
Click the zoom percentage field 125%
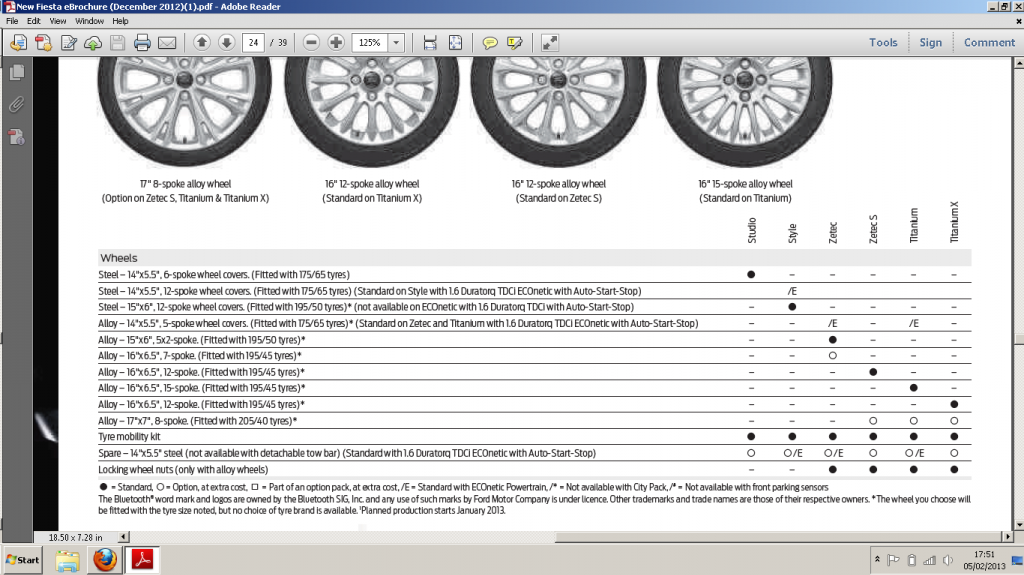[x=370, y=42]
